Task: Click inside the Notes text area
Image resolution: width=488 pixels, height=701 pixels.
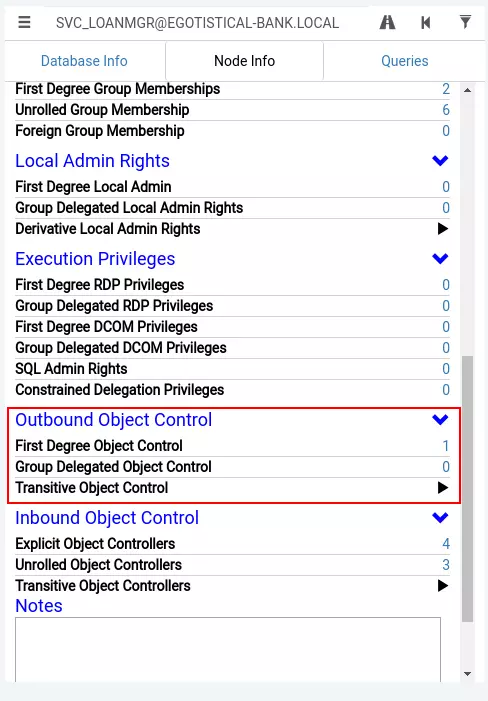Action: click(x=228, y=650)
